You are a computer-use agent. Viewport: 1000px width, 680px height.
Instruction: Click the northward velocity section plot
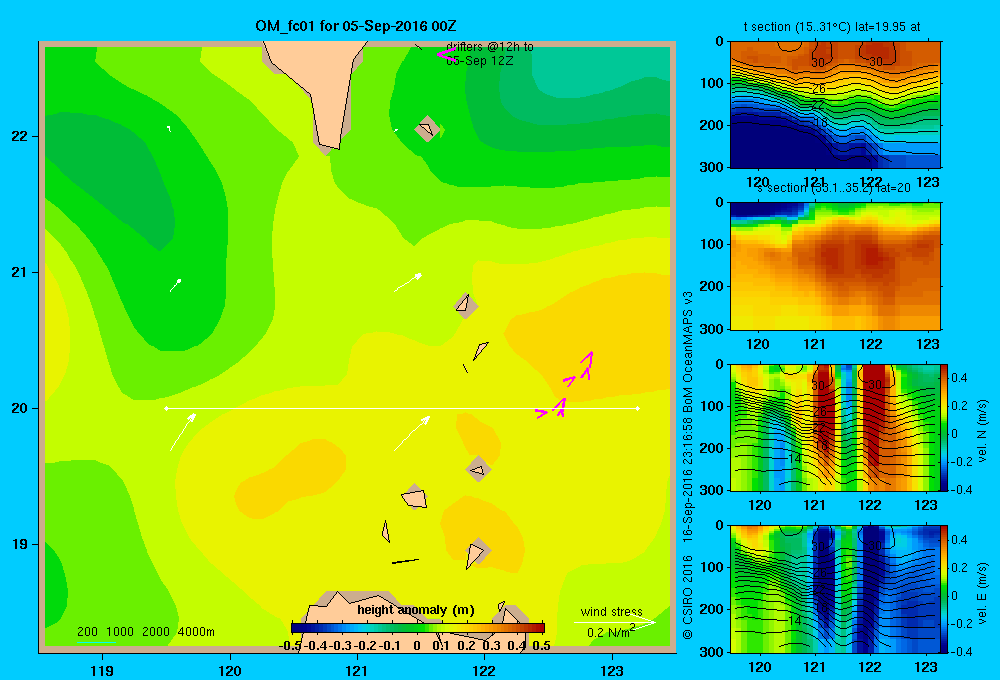click(835, 427)
